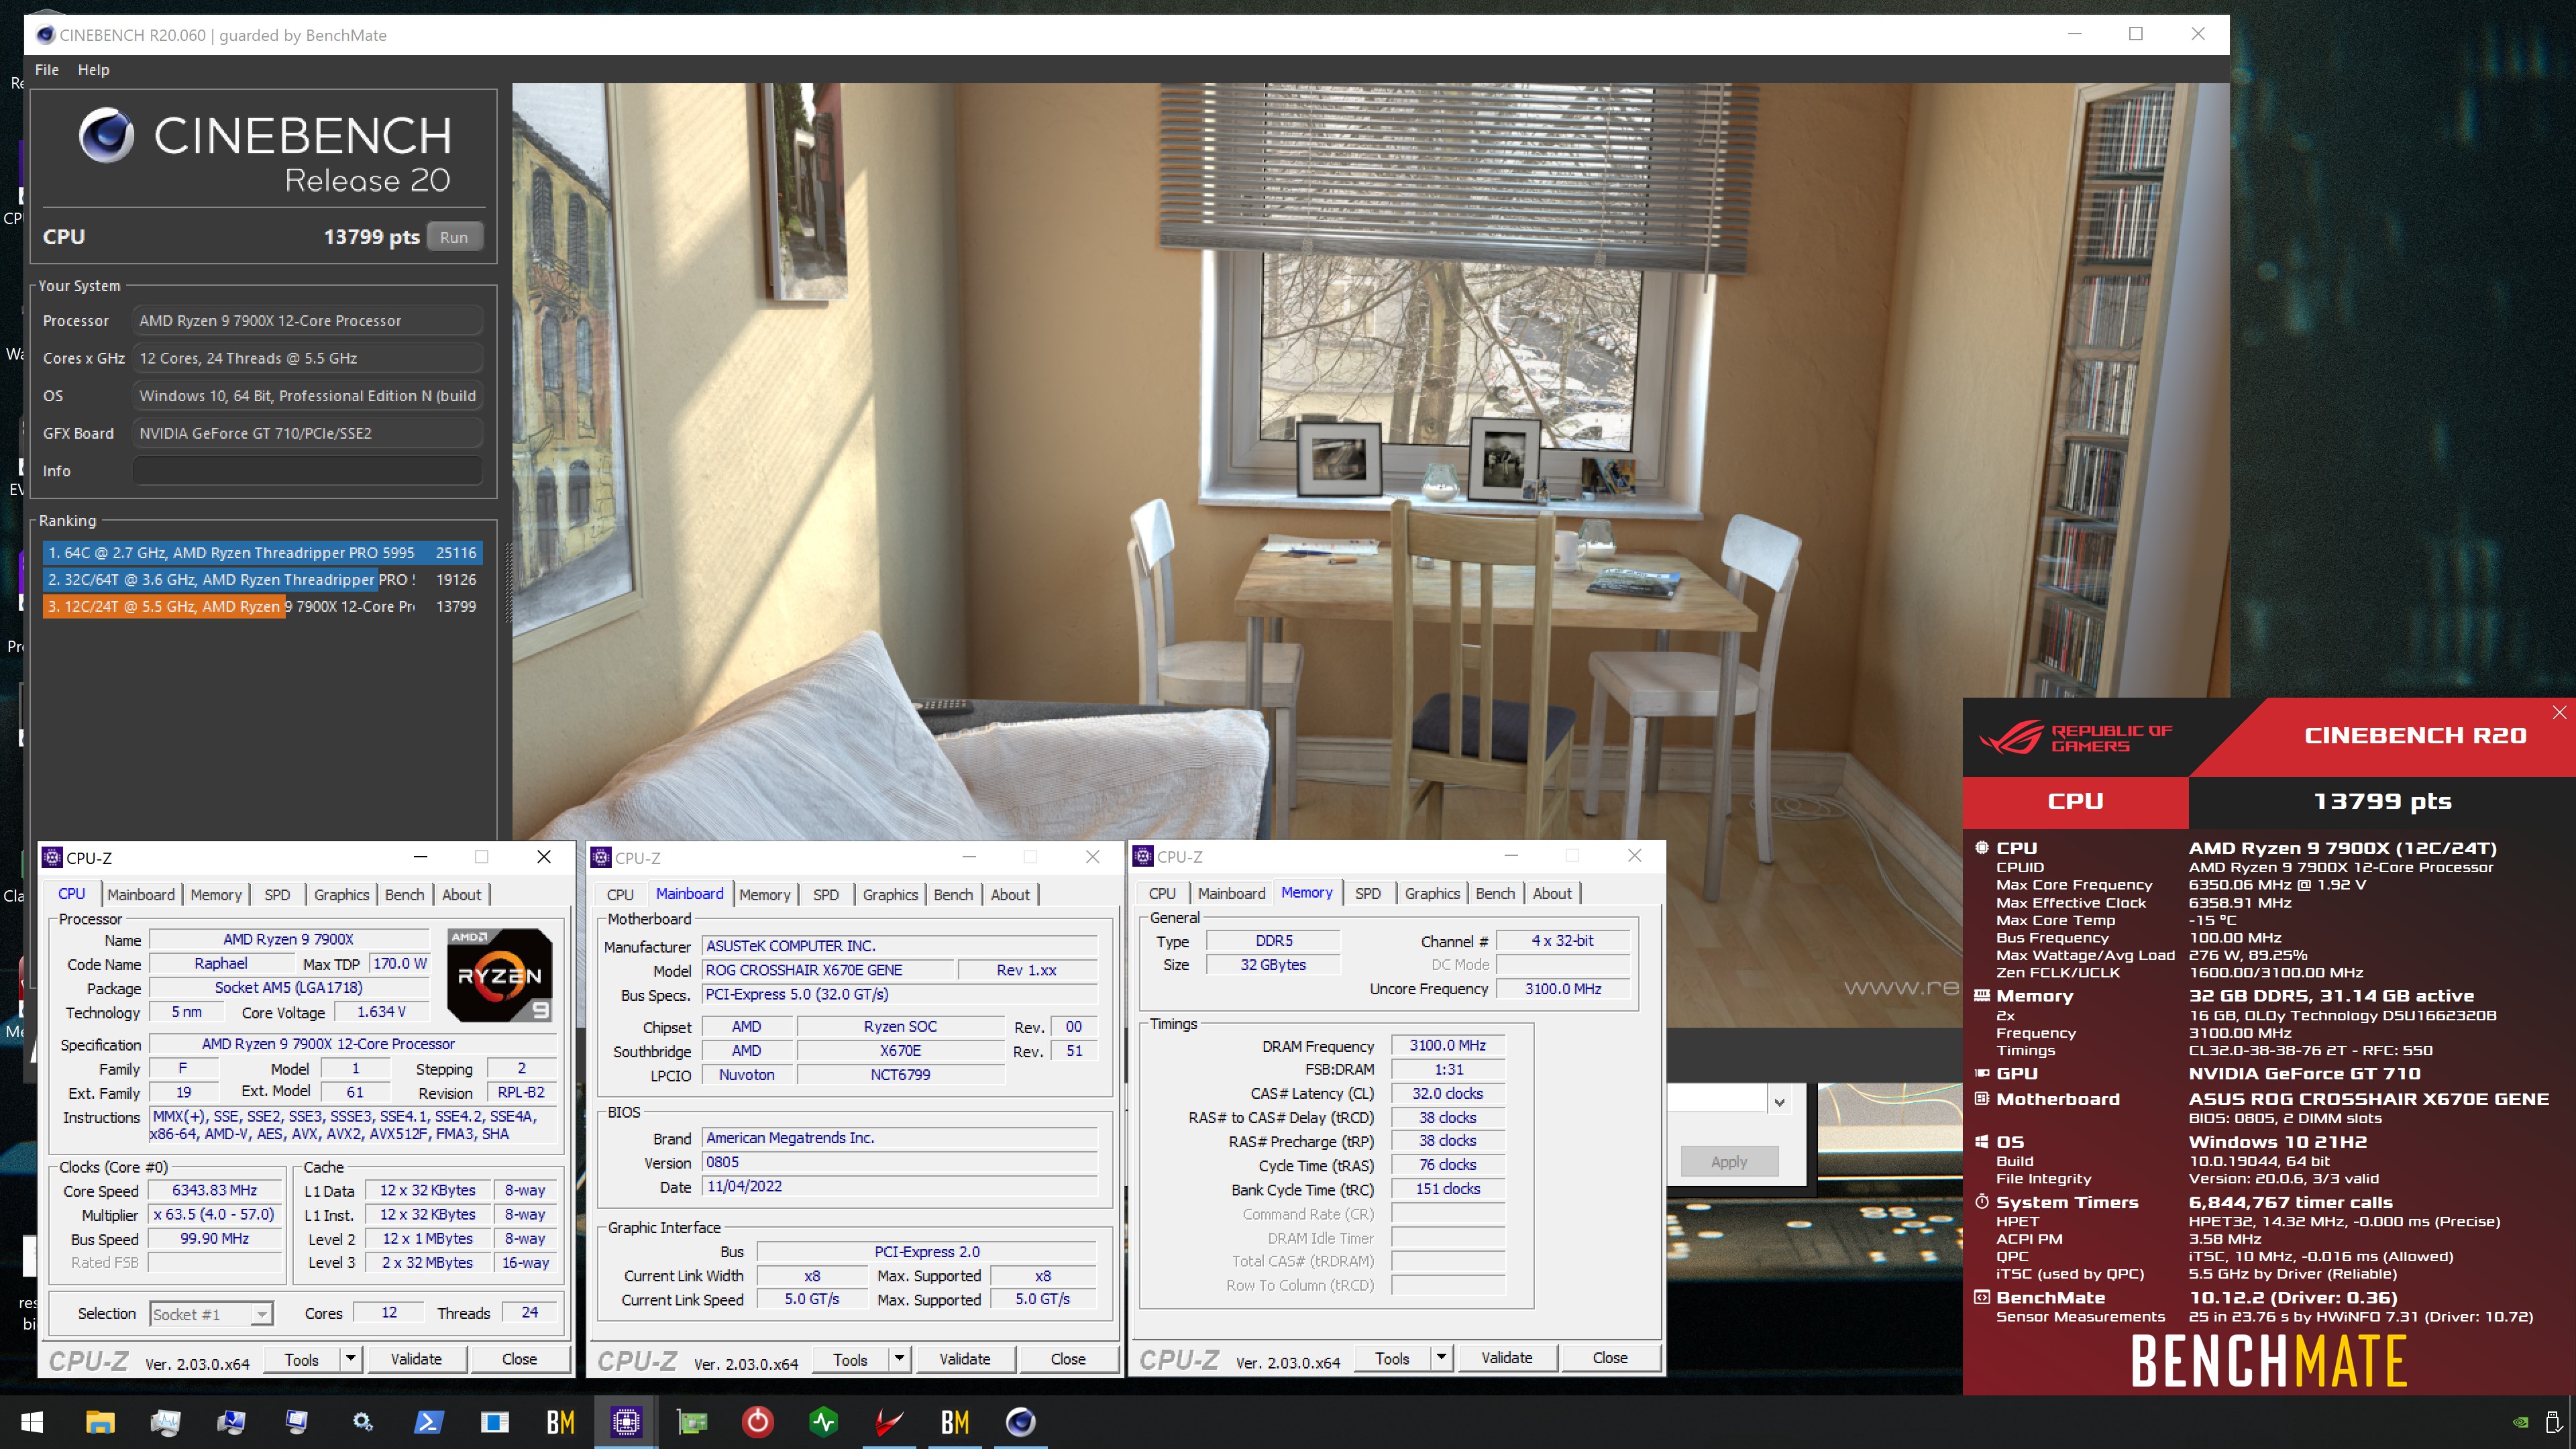Expand the Socket #1 selection dropdown

click(261, 1314)
